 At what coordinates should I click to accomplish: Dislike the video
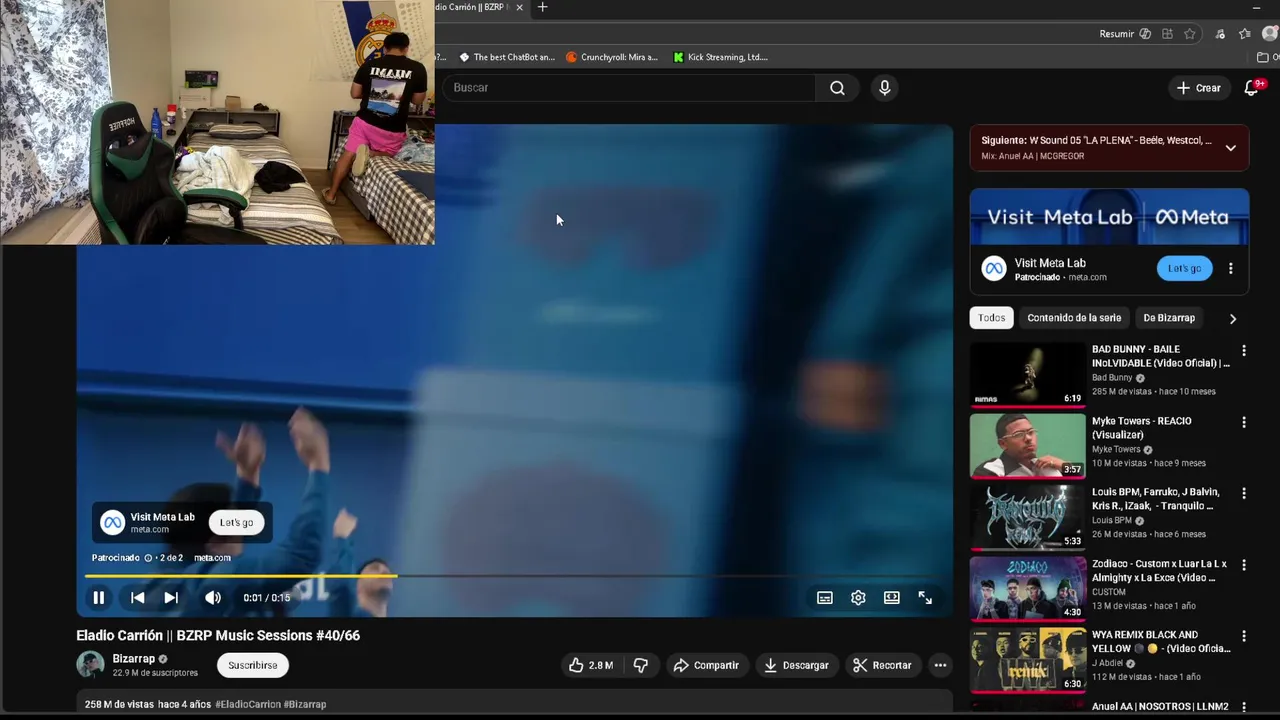641,665
